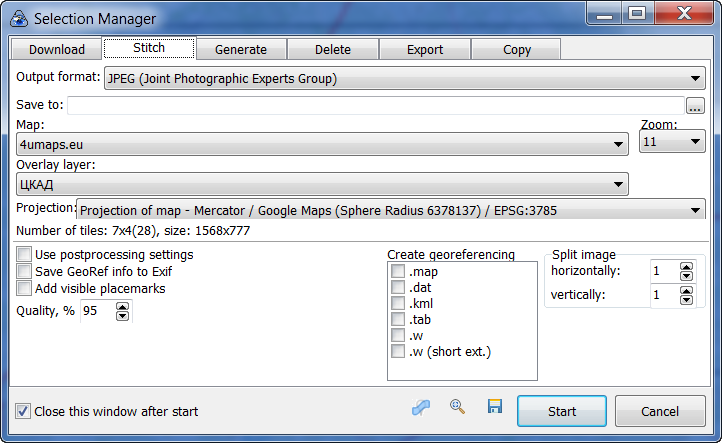This screenshot has height=443, width=722.
Task: Check the .kml georeferencing option
Action: pyautogui.click(x=399, y=303)
